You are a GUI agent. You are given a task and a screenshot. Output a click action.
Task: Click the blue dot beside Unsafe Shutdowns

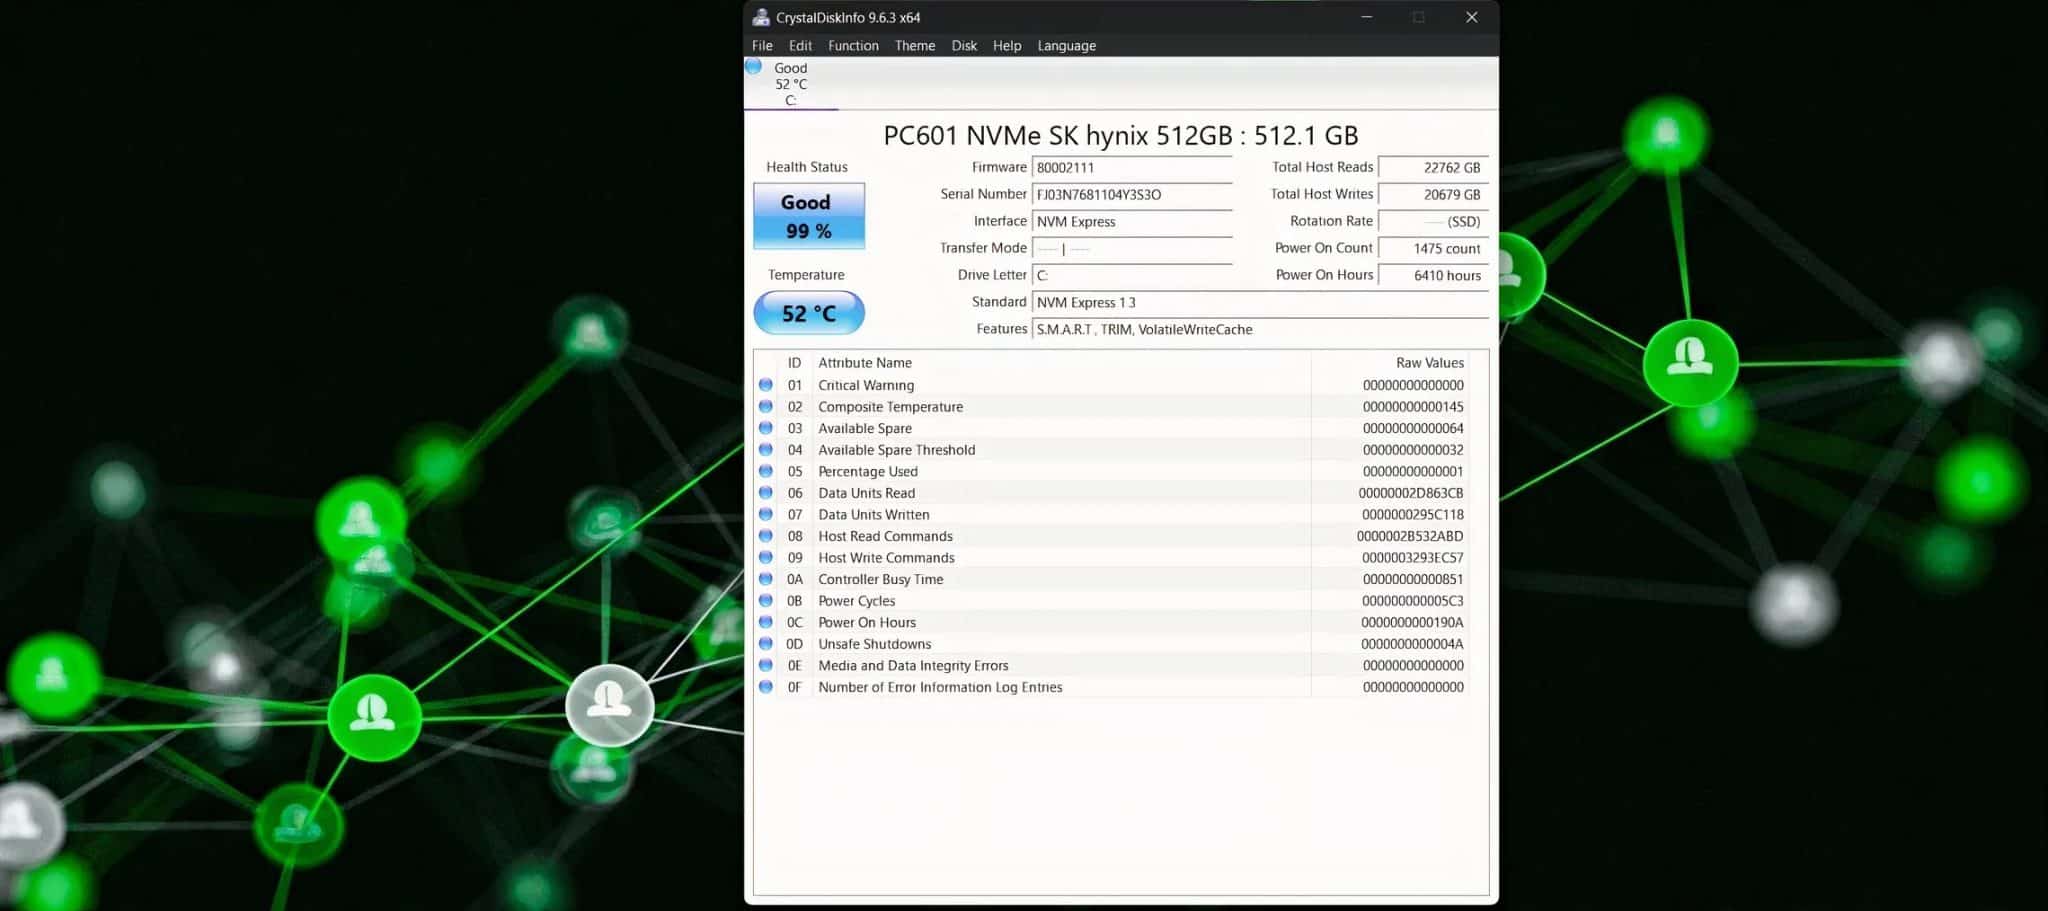pos(765,643)
